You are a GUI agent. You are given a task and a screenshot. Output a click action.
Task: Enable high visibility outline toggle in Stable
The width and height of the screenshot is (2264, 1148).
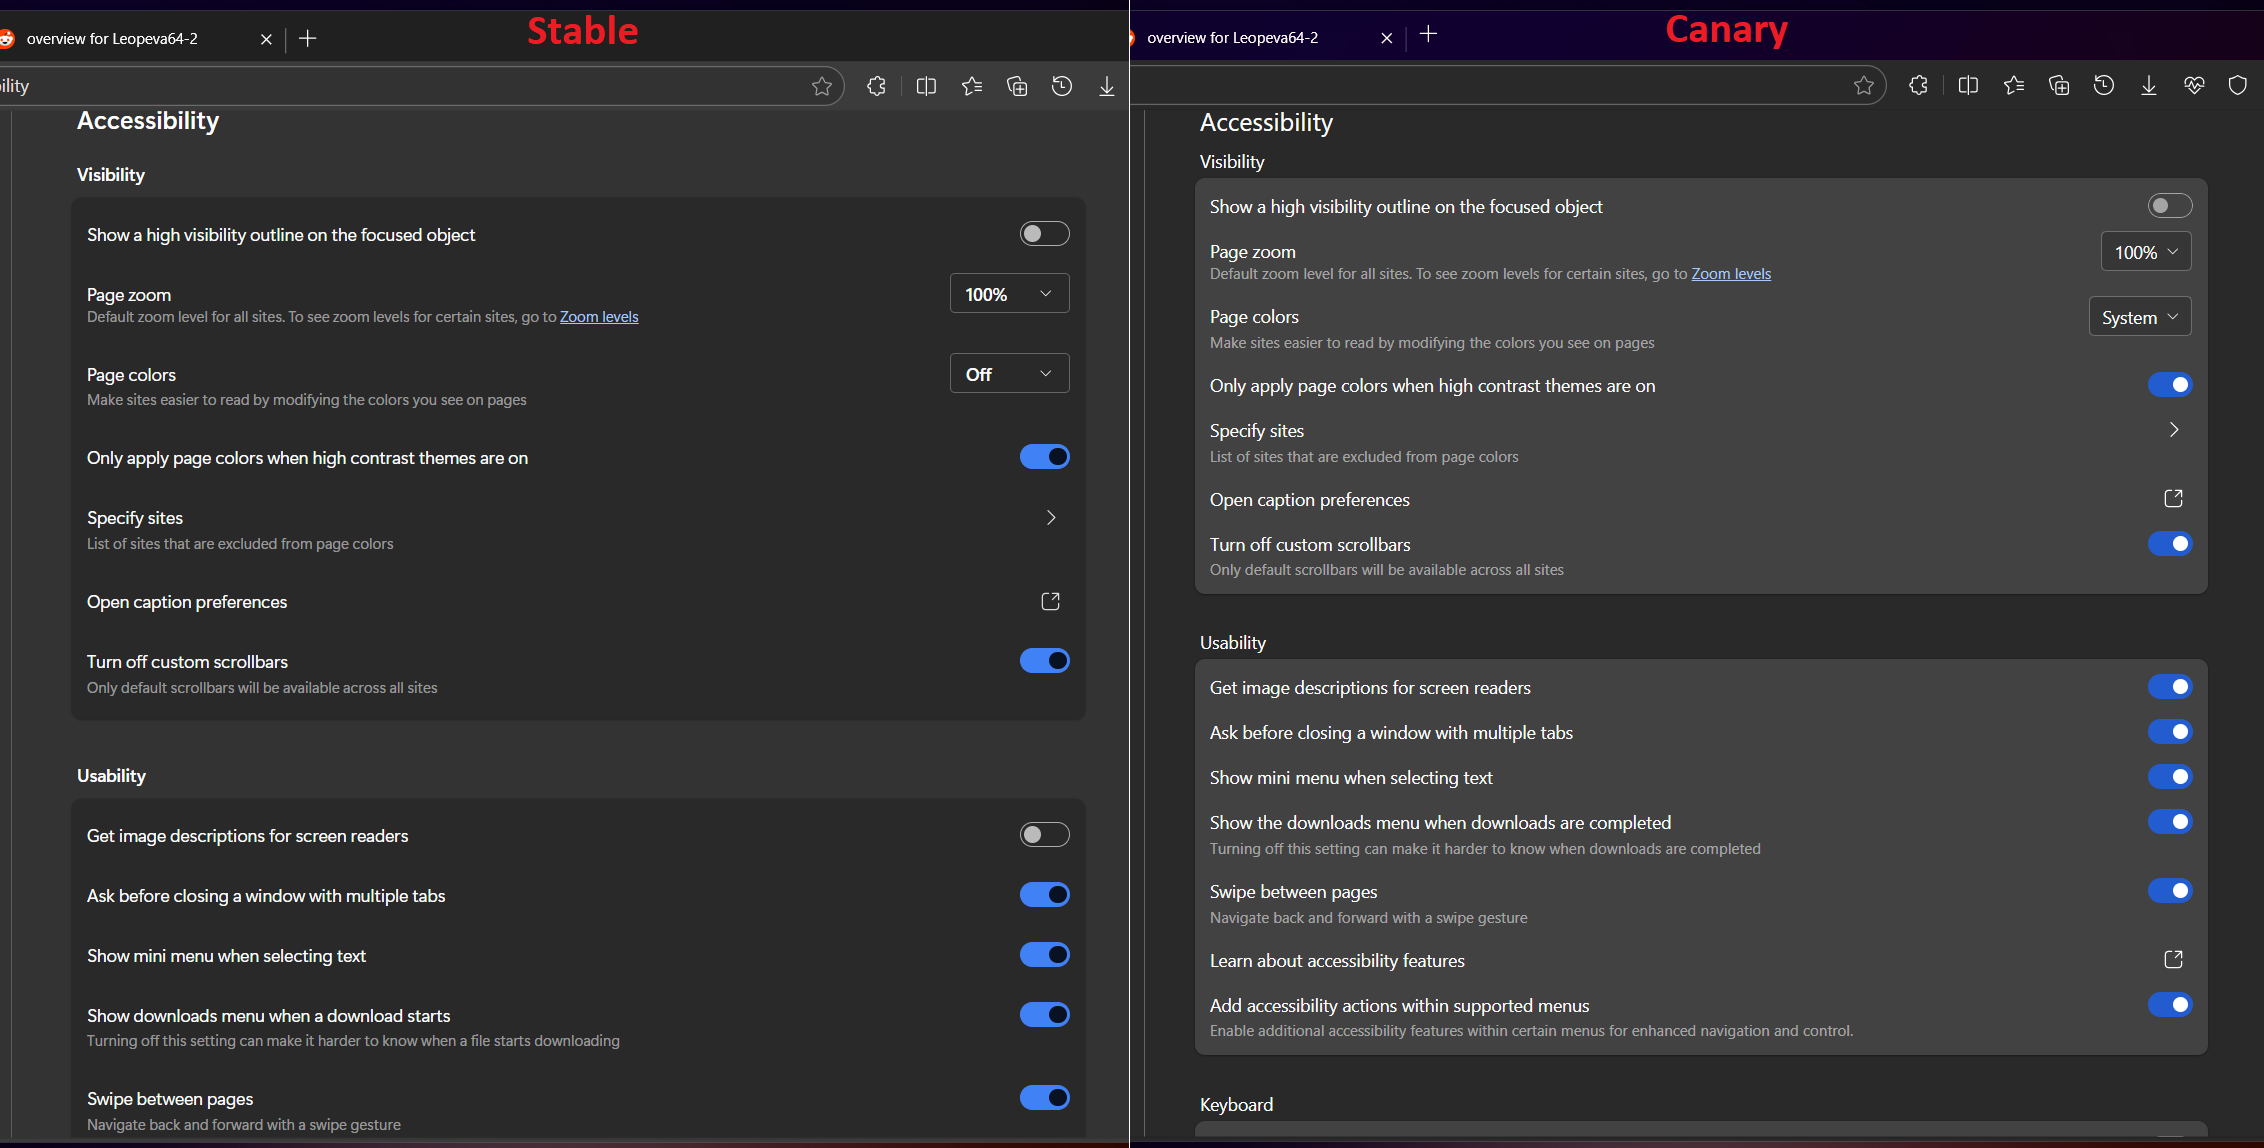point(1044,234)
